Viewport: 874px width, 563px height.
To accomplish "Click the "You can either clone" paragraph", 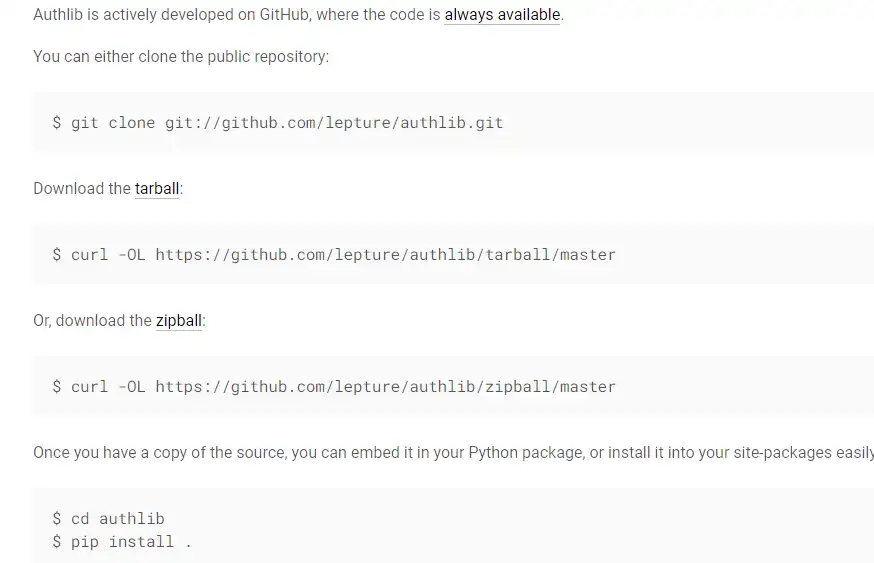I will click(x=180, y=56).
